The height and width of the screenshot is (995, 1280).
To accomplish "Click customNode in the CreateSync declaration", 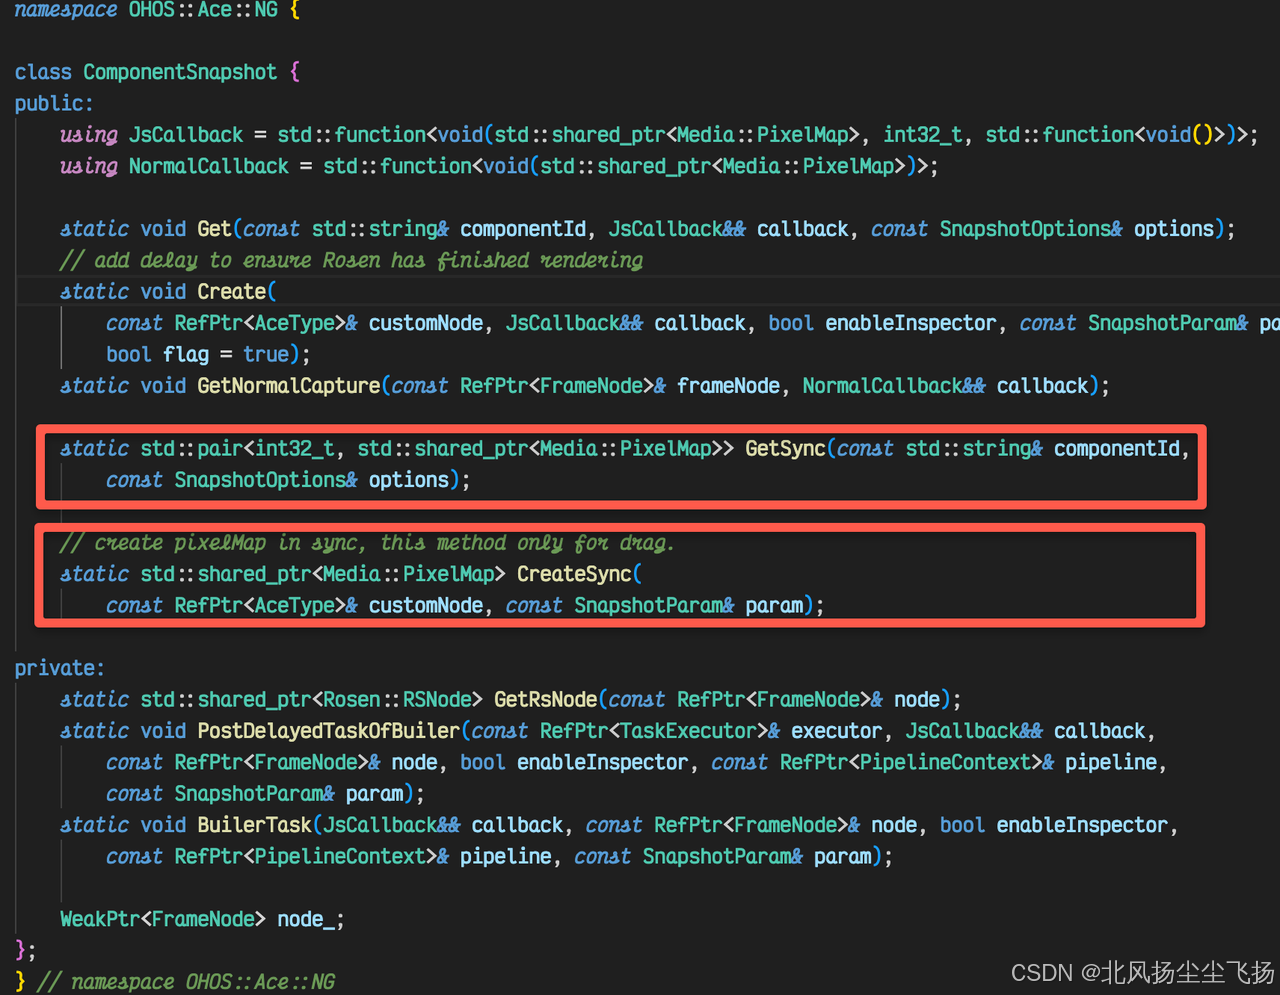I will 425,605.
